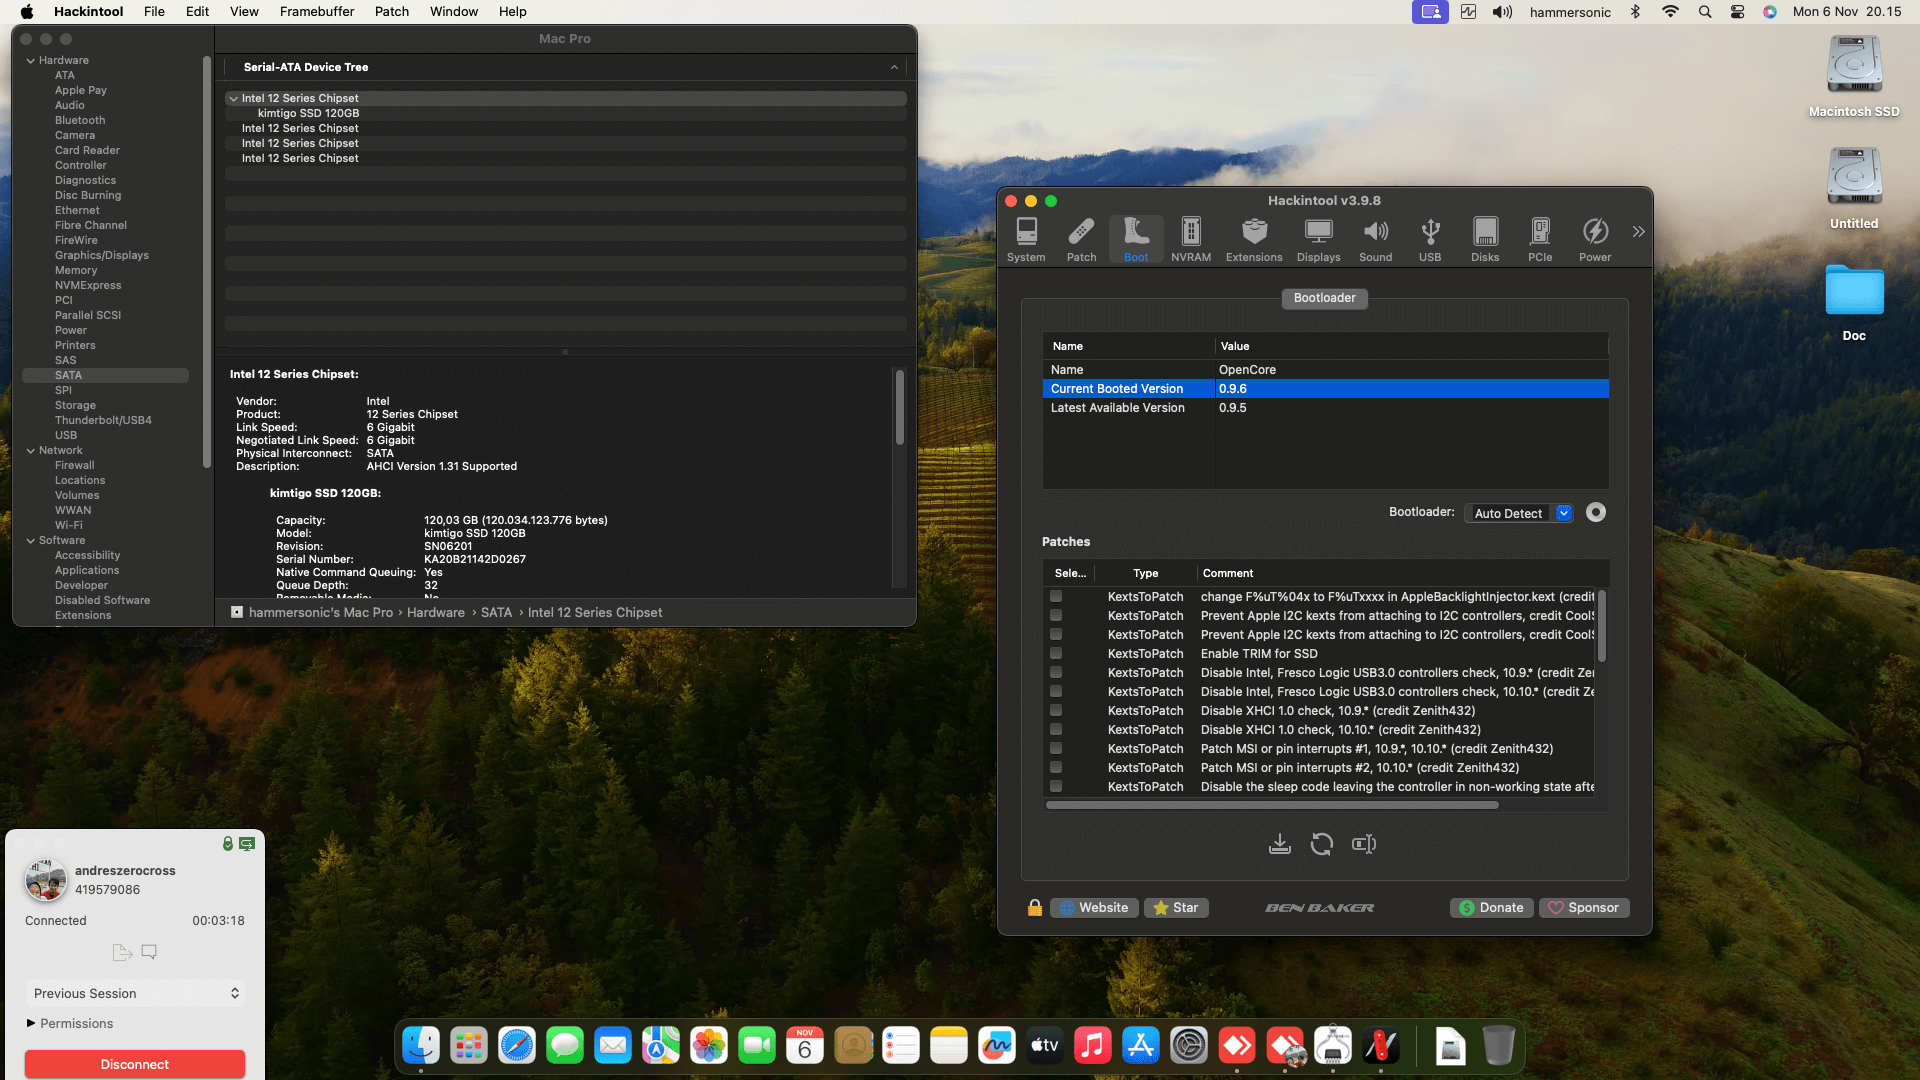This screenshot has height=1080, width=1920.
Task: Open the Window menu
Action: pos(454,12)
